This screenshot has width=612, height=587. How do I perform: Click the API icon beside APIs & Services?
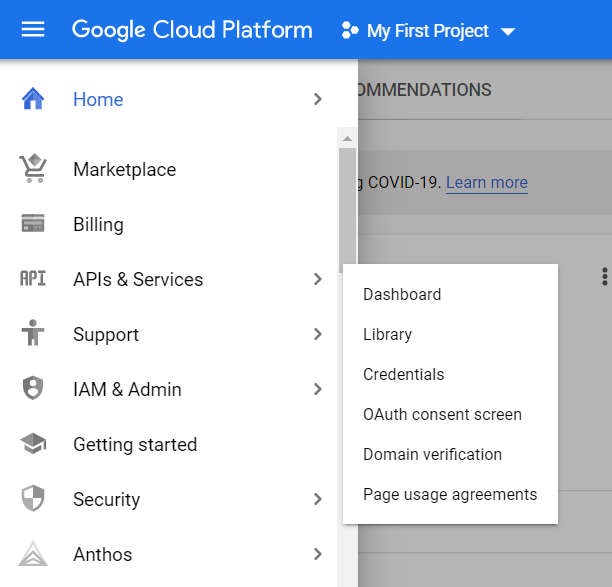click(x=33, y=279)
